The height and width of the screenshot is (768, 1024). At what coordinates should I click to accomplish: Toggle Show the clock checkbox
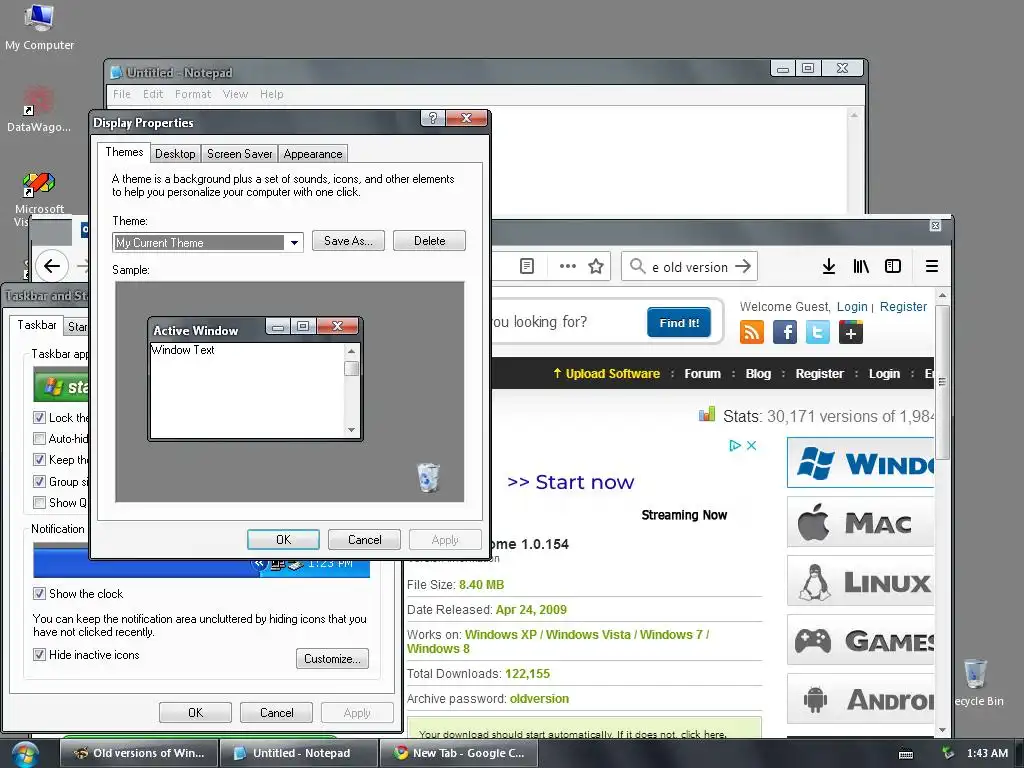pyautogui.click(x=39, y=594)
